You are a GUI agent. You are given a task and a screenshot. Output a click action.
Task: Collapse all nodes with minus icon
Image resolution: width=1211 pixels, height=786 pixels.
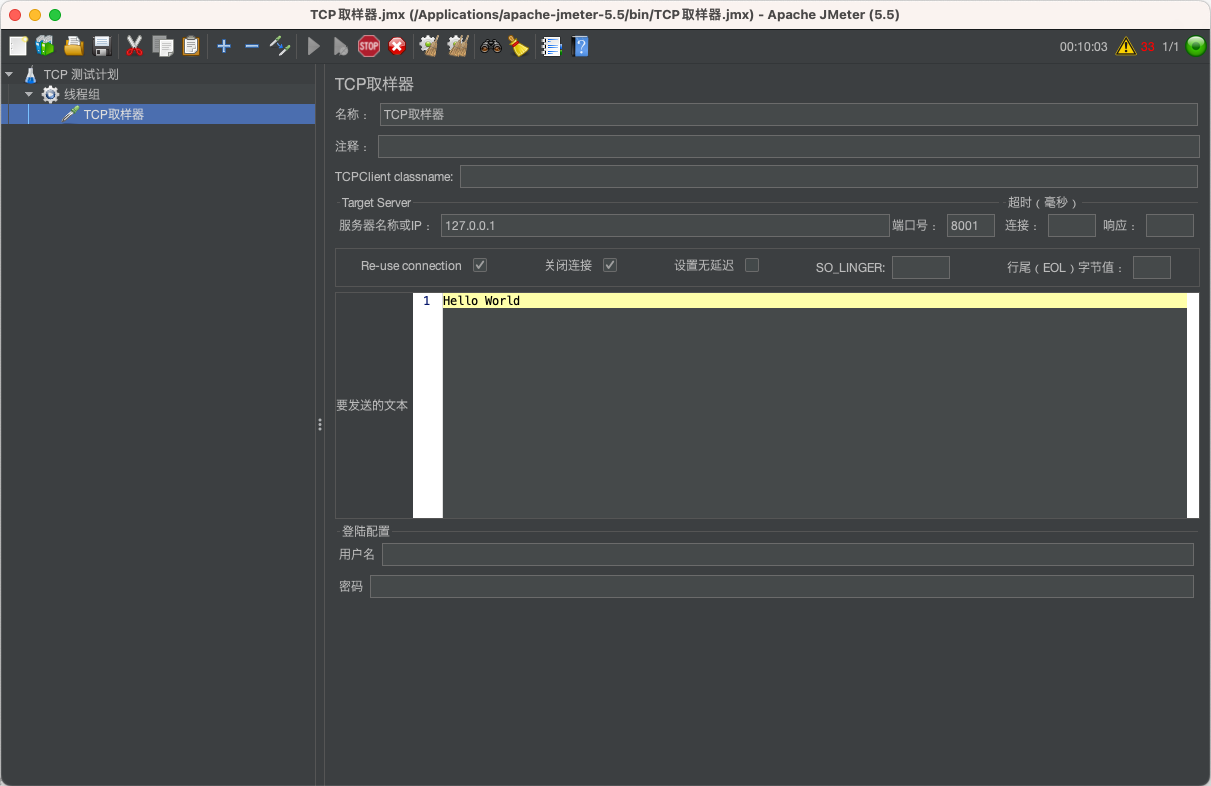click(252, 46)
